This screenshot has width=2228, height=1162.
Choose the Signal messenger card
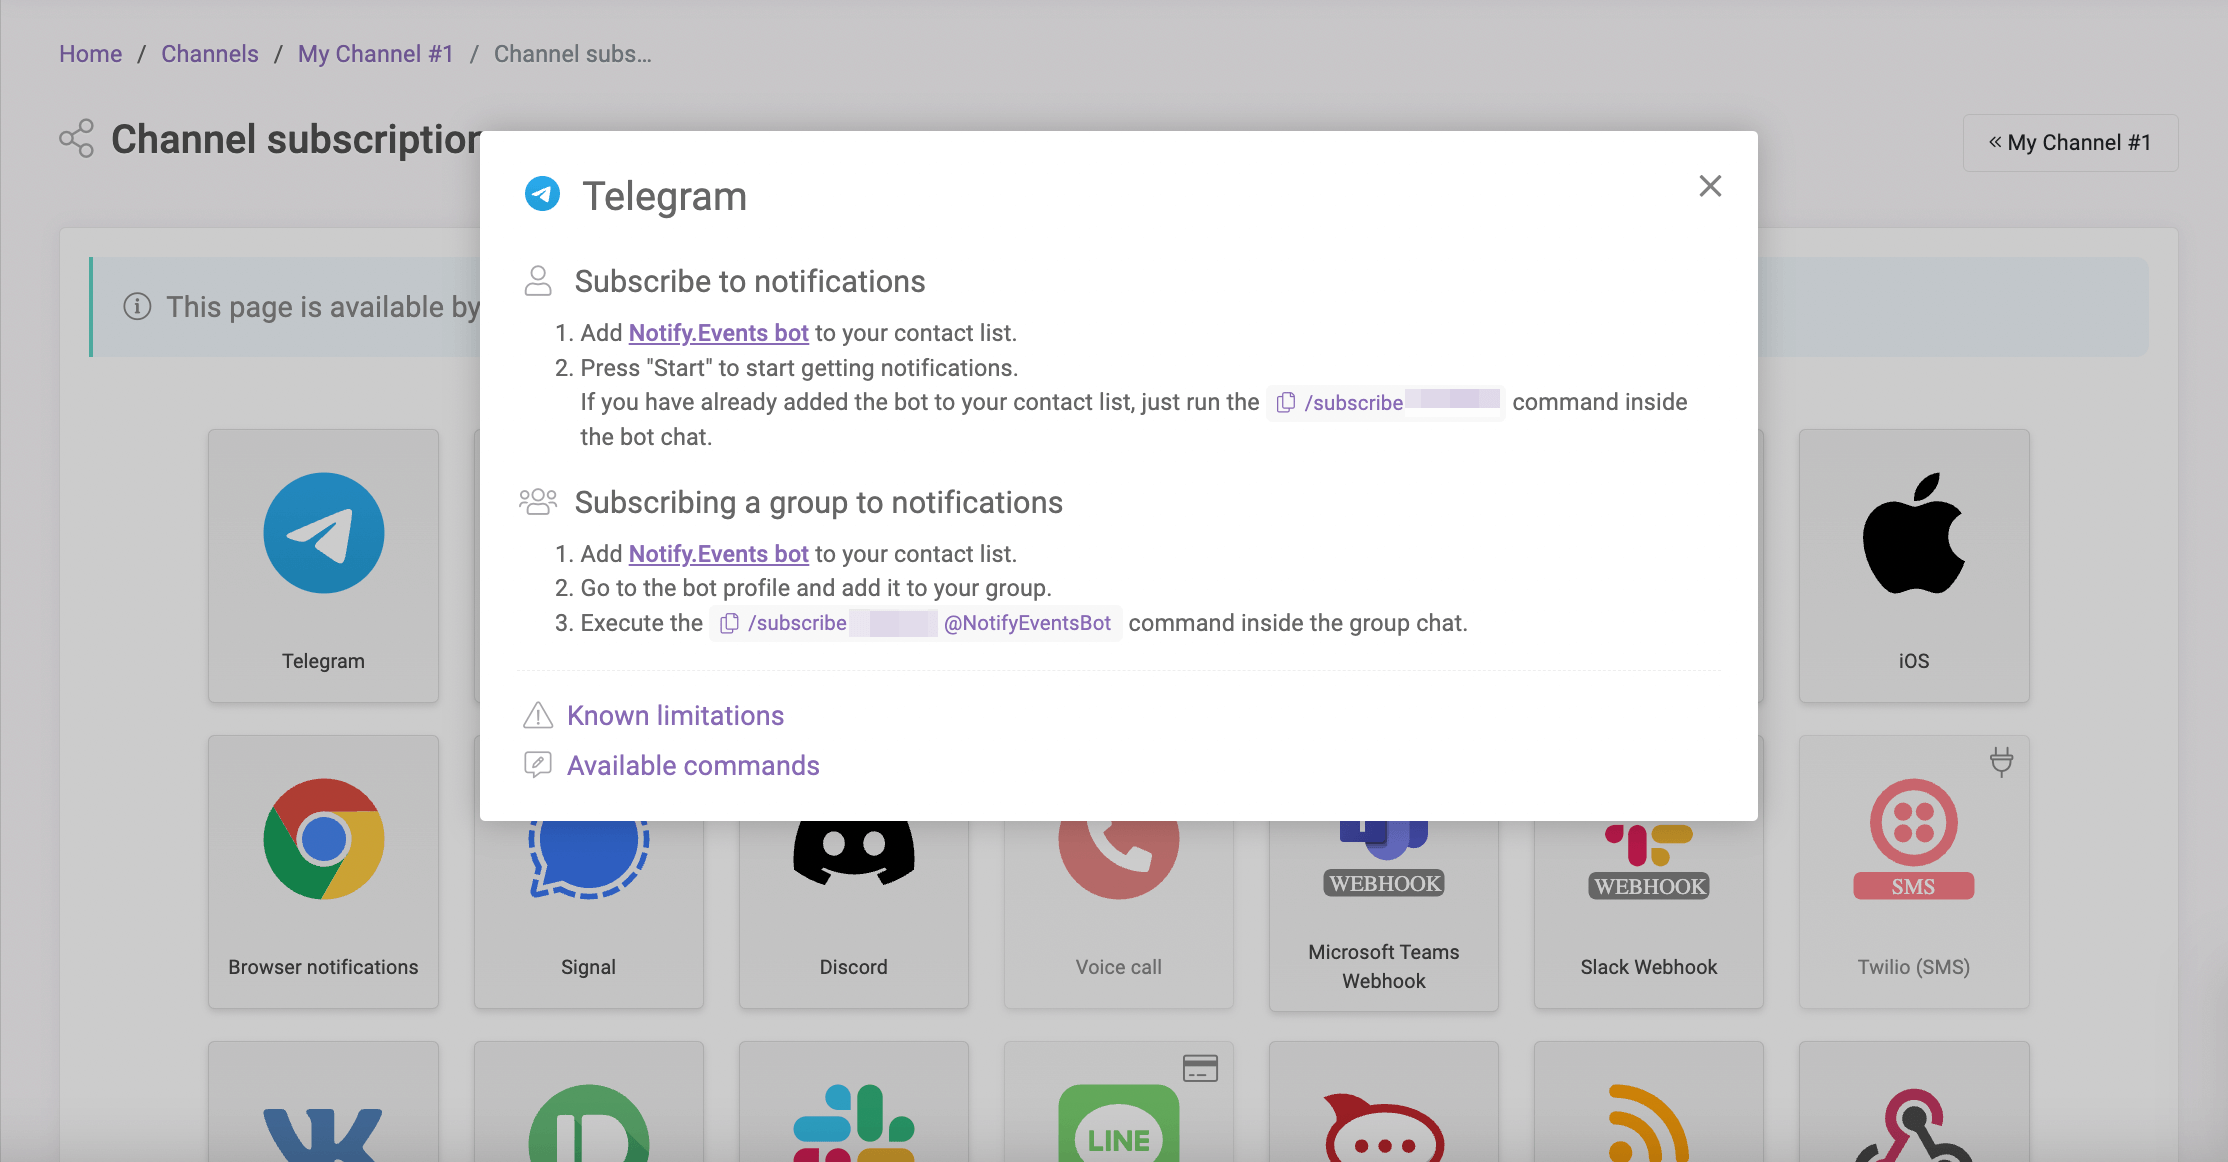click(588, 913)
